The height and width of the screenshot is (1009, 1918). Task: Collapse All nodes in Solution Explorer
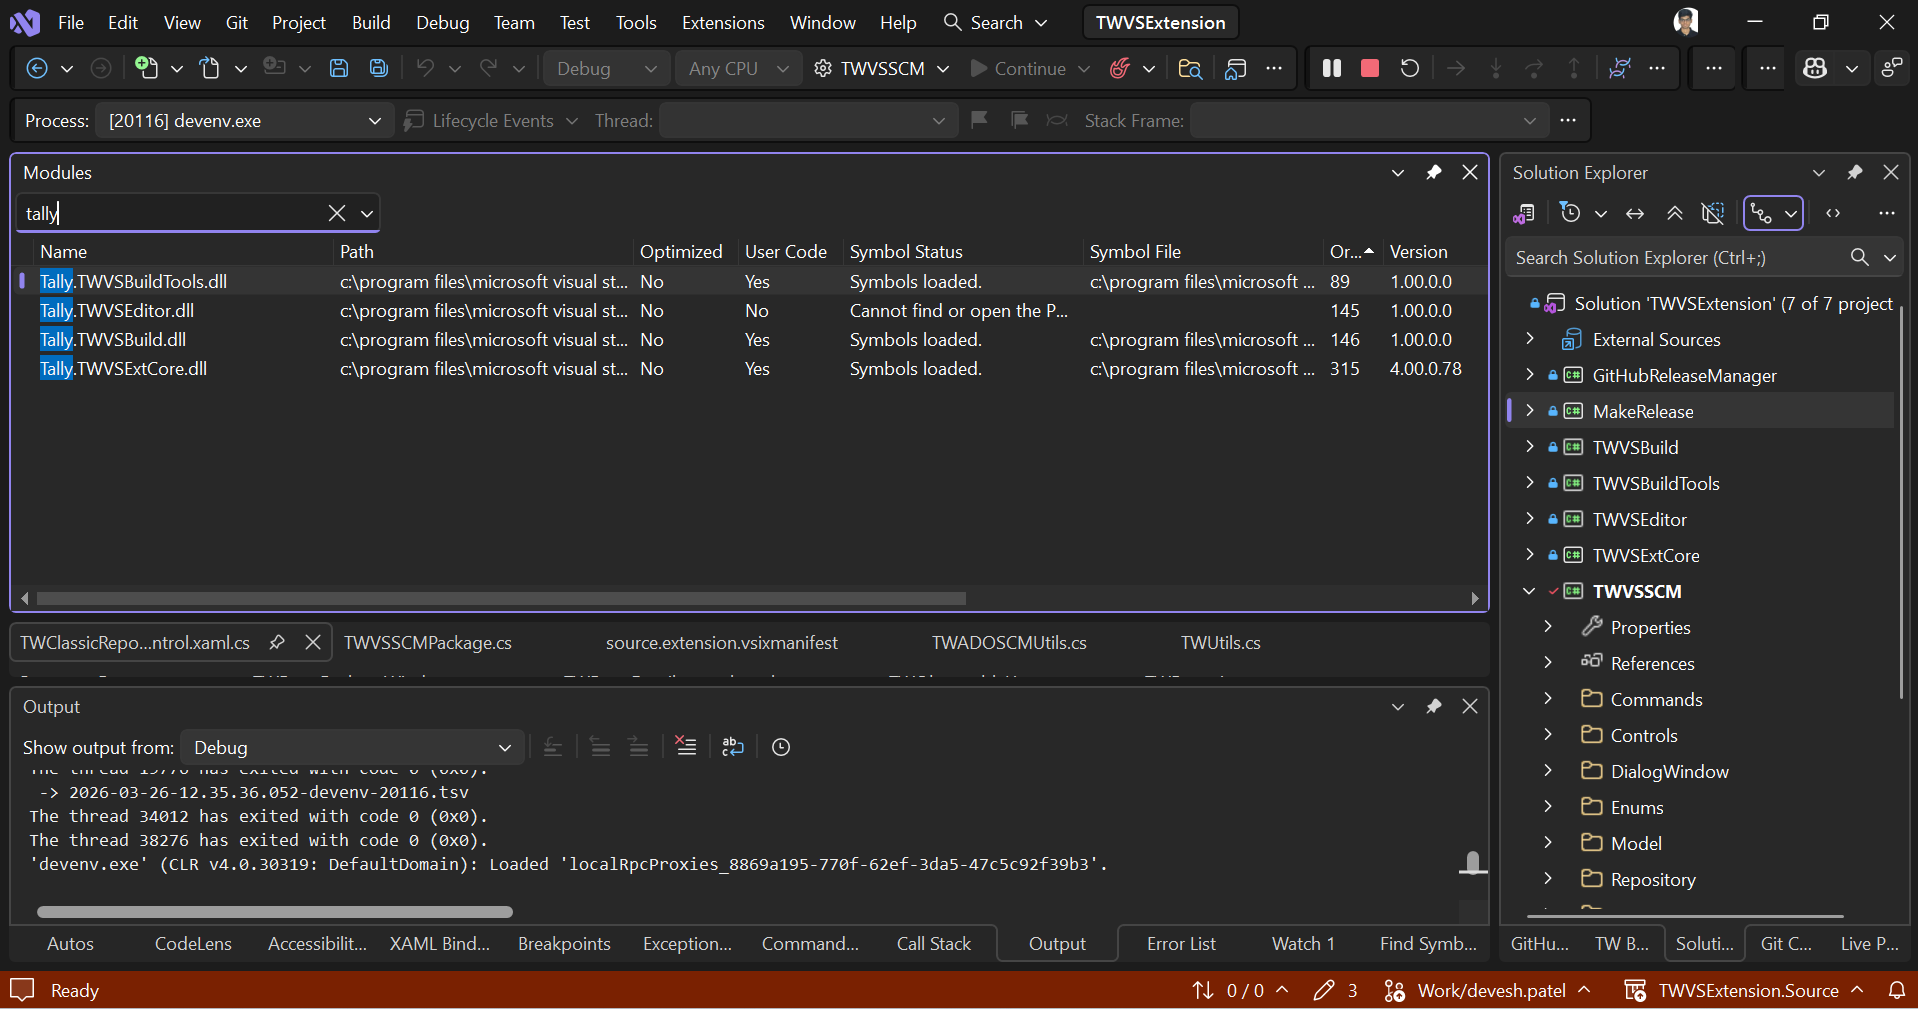coord(1676,213)
